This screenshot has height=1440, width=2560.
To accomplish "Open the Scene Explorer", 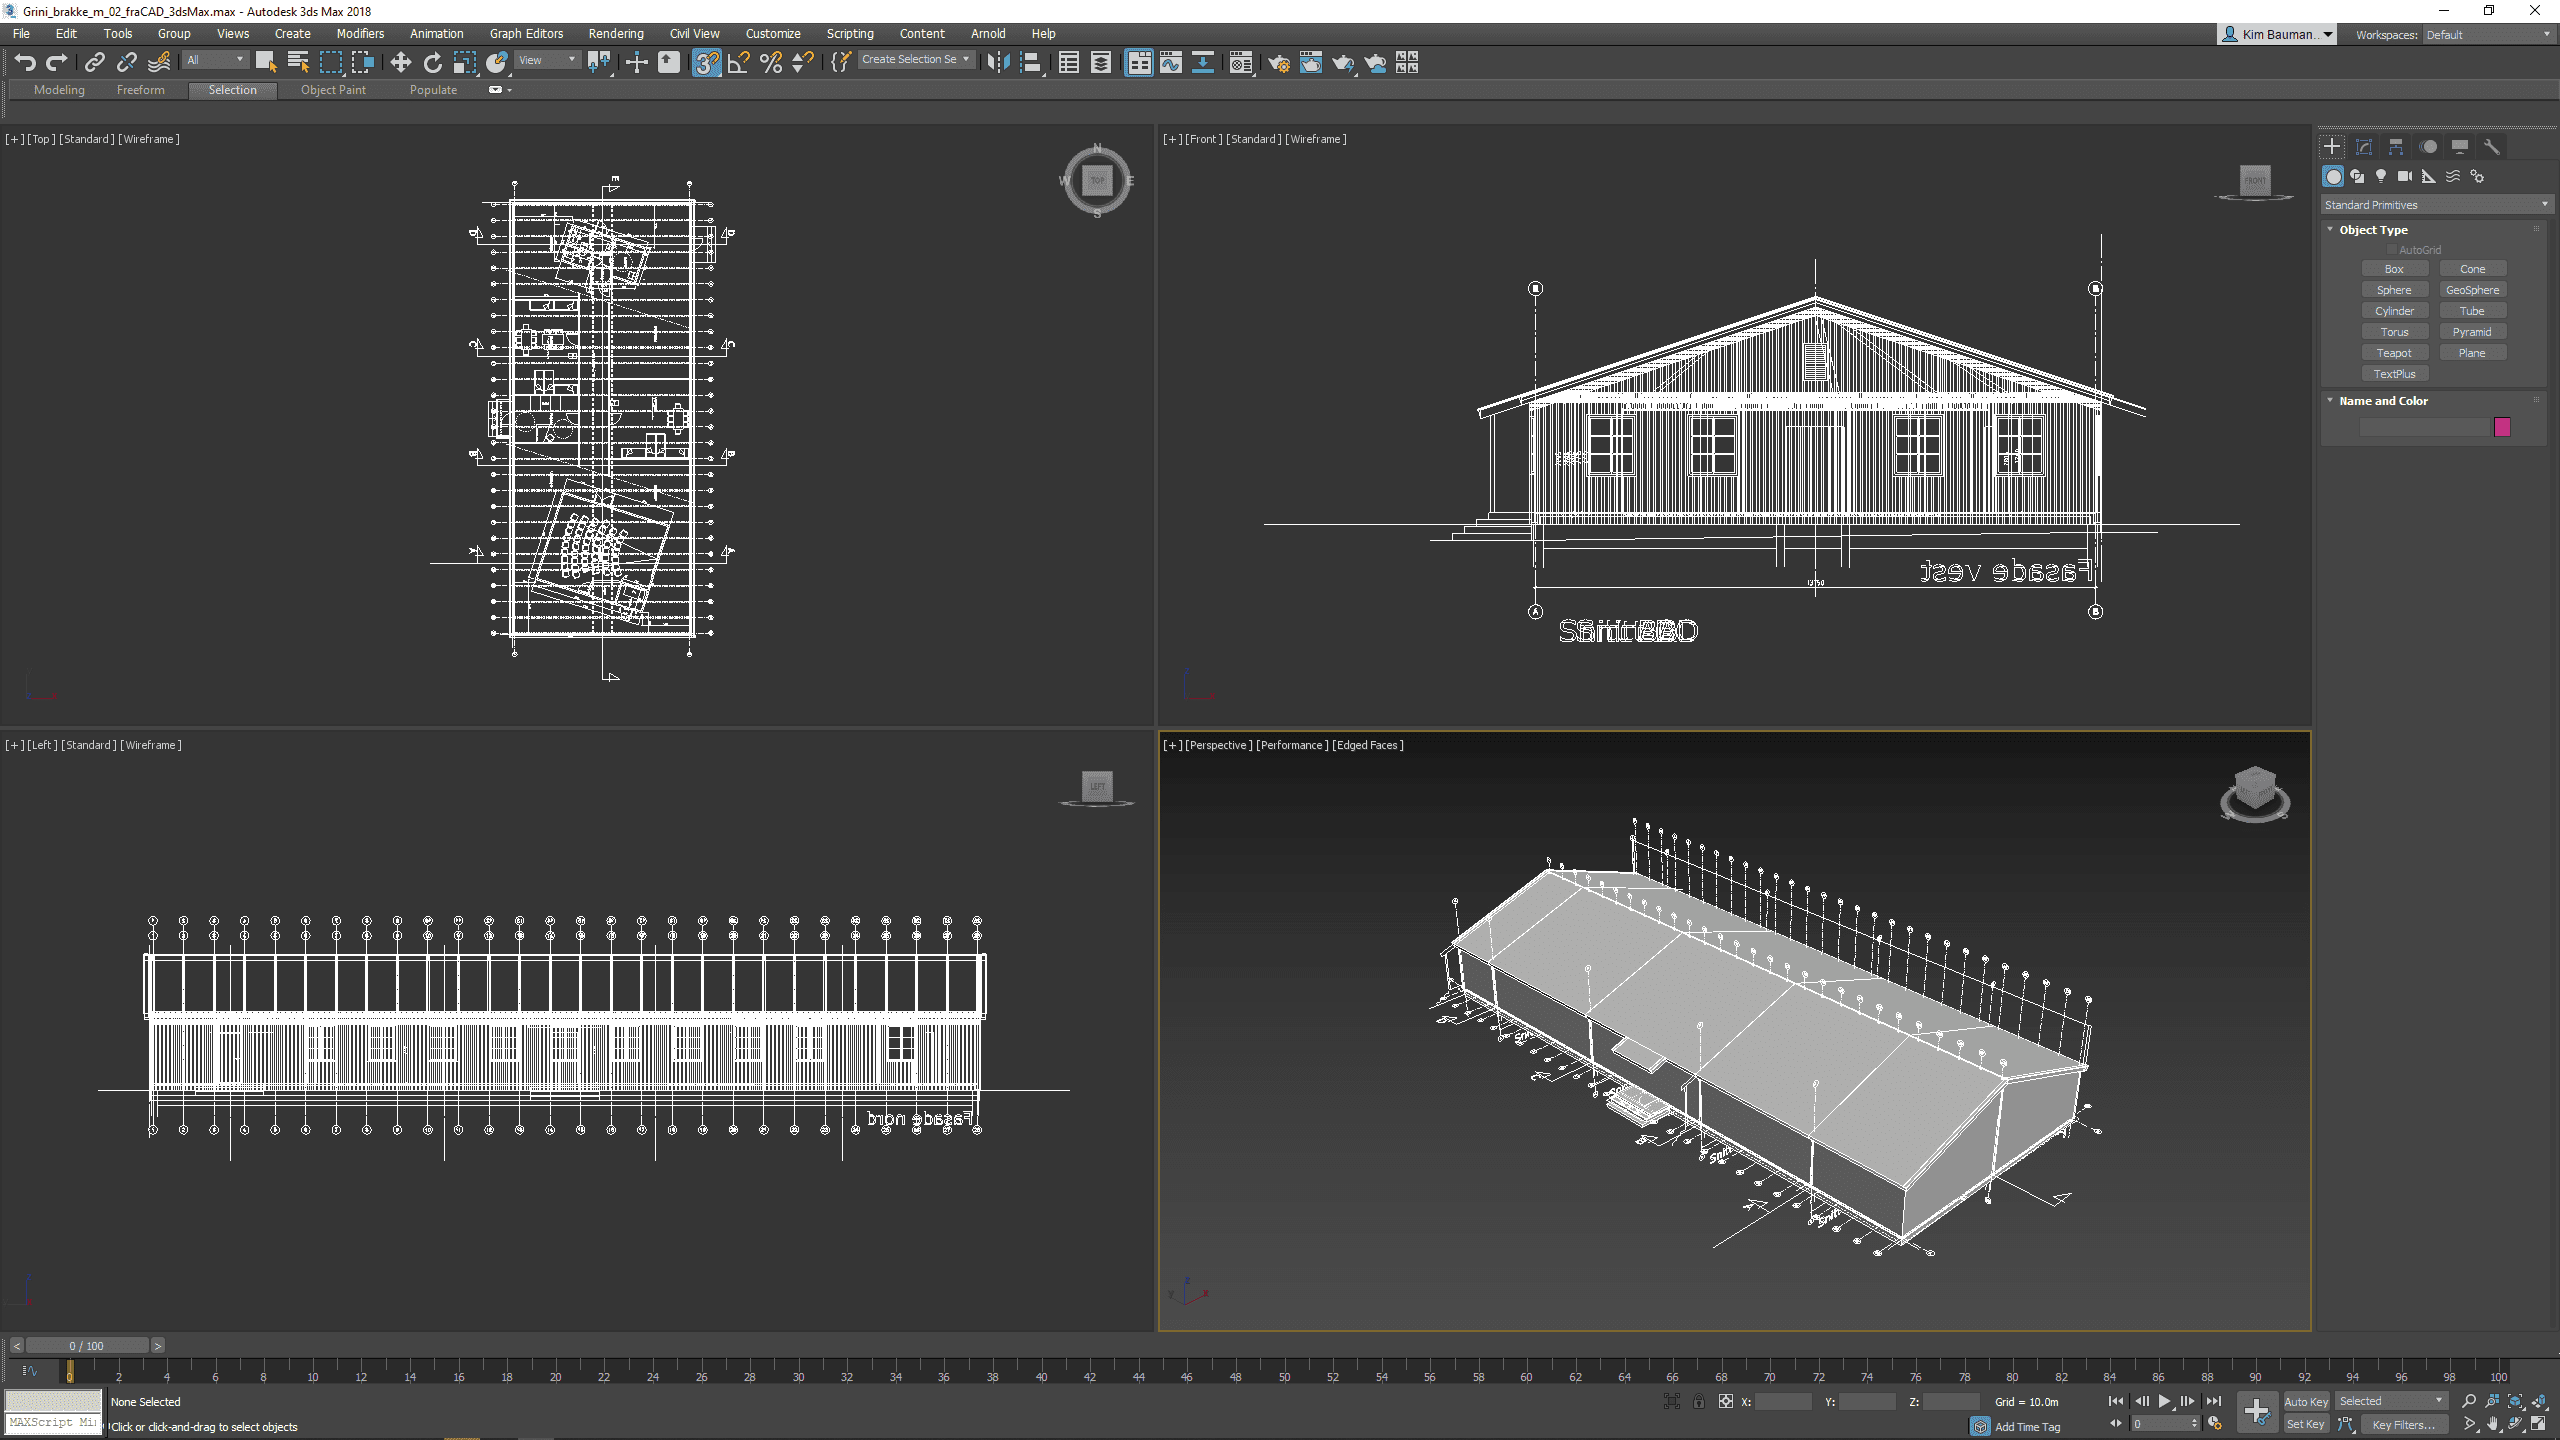I will tap(1069, 63).
